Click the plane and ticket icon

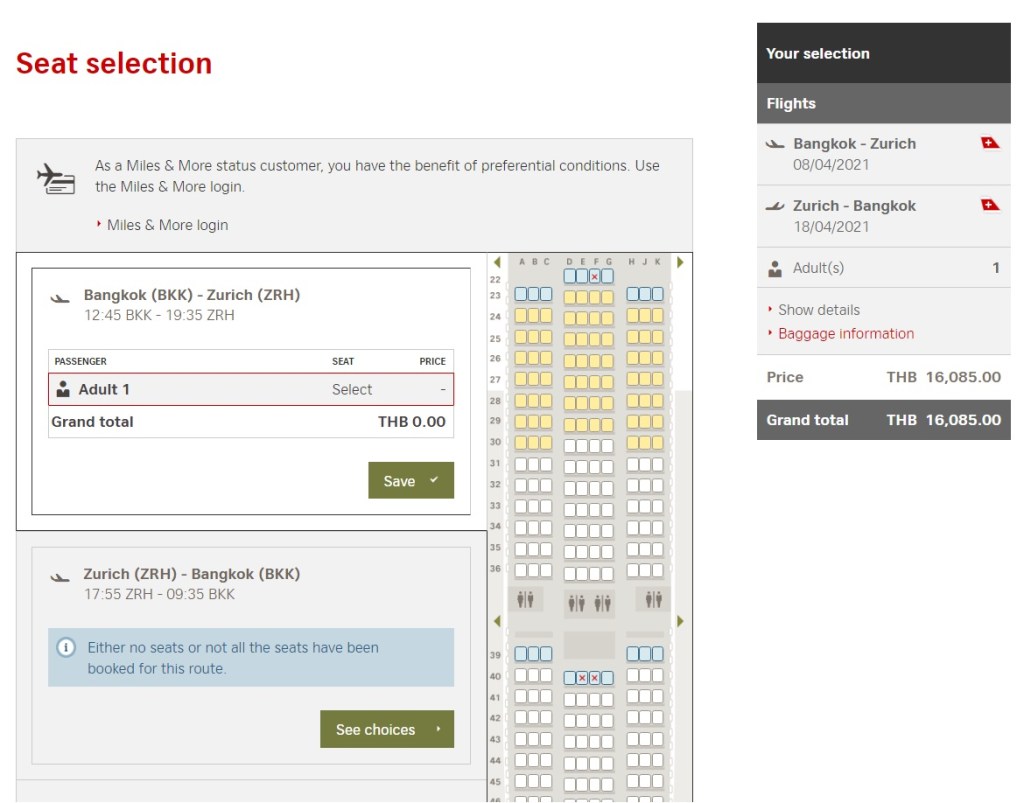(x=56, y=177)
